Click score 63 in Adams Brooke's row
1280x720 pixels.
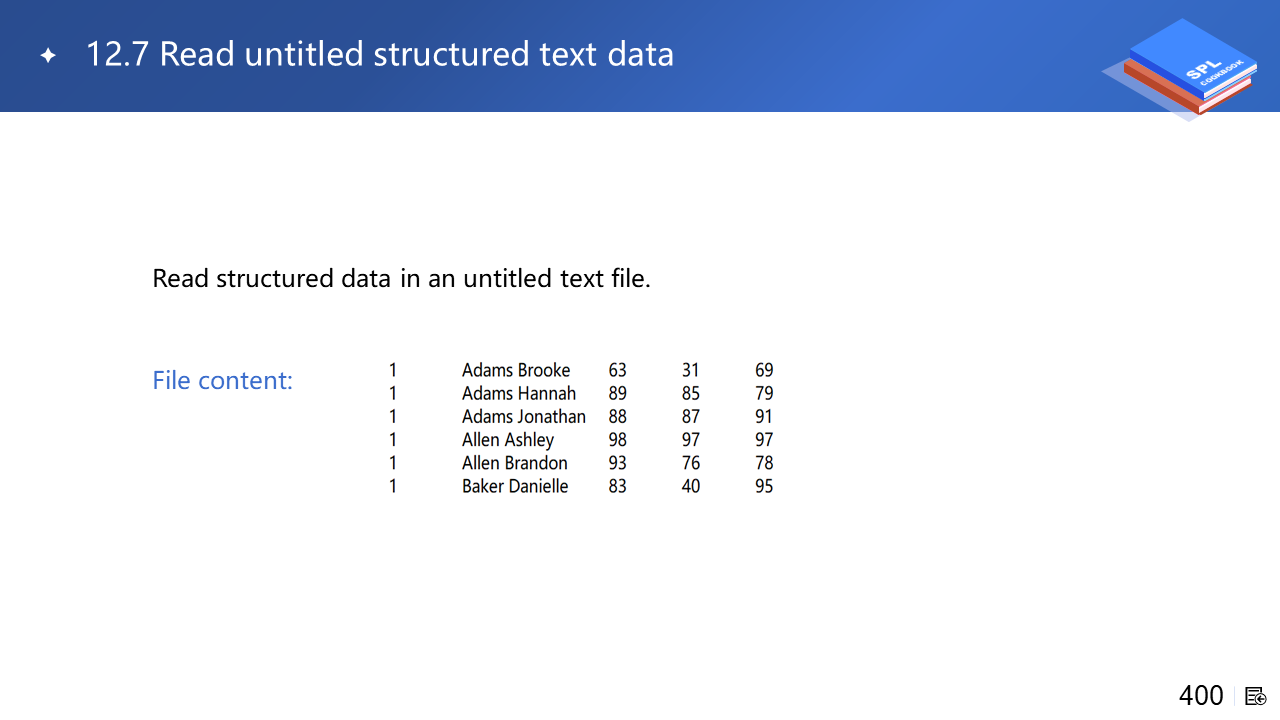point(617,370)
